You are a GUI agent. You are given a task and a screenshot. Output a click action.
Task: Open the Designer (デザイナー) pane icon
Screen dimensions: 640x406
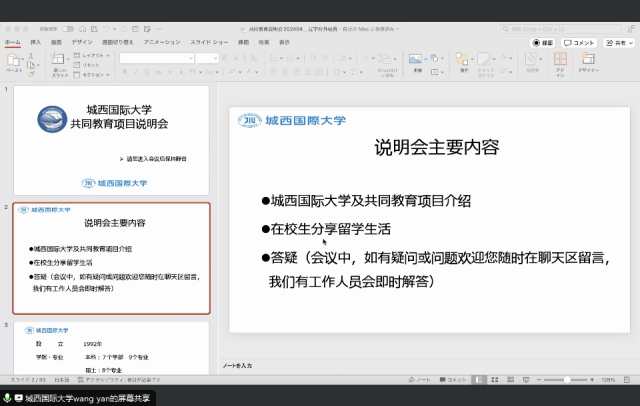click(588, 59)
